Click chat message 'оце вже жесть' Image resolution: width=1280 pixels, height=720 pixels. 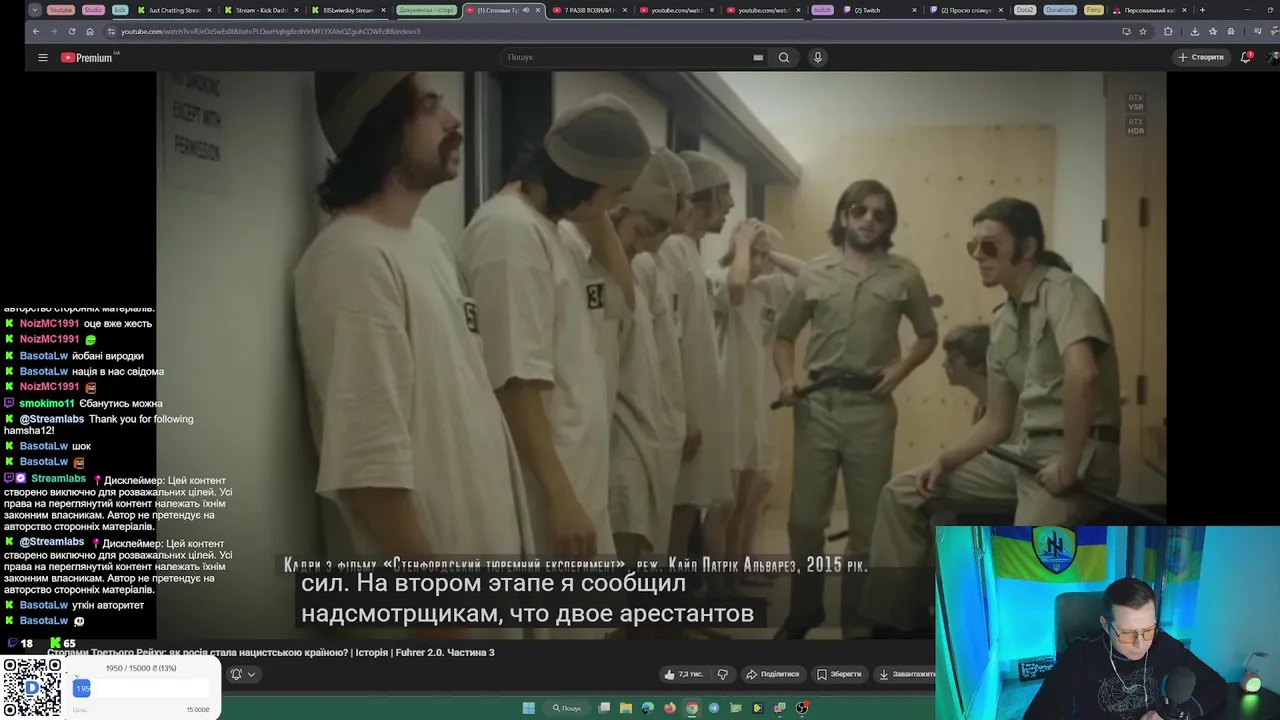[118, 324]
